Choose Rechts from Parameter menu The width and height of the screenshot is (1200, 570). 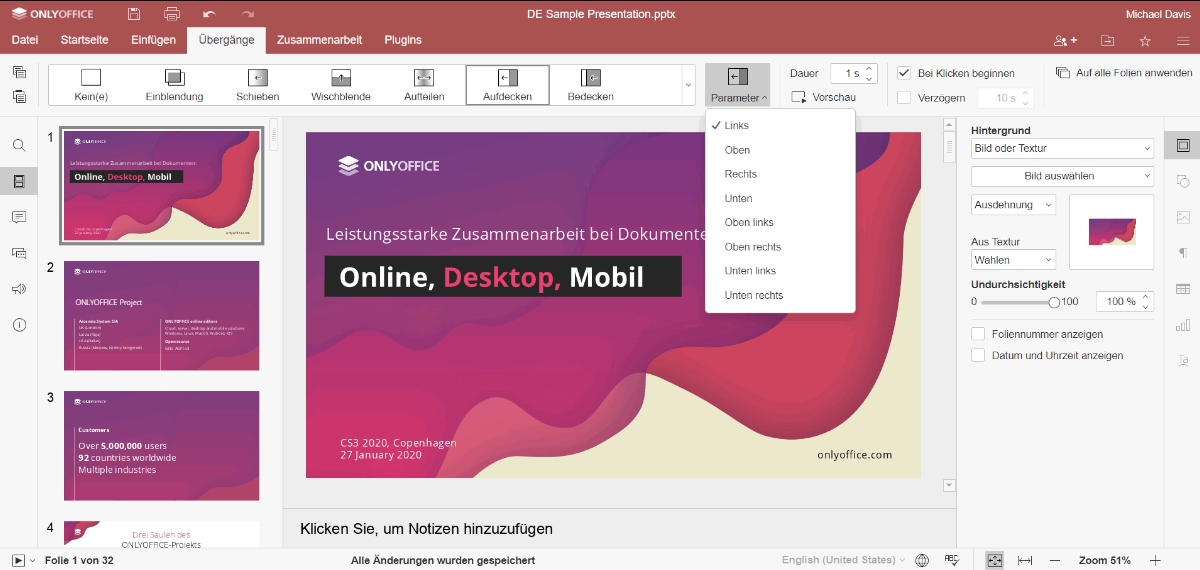click(x=780, y=174)
